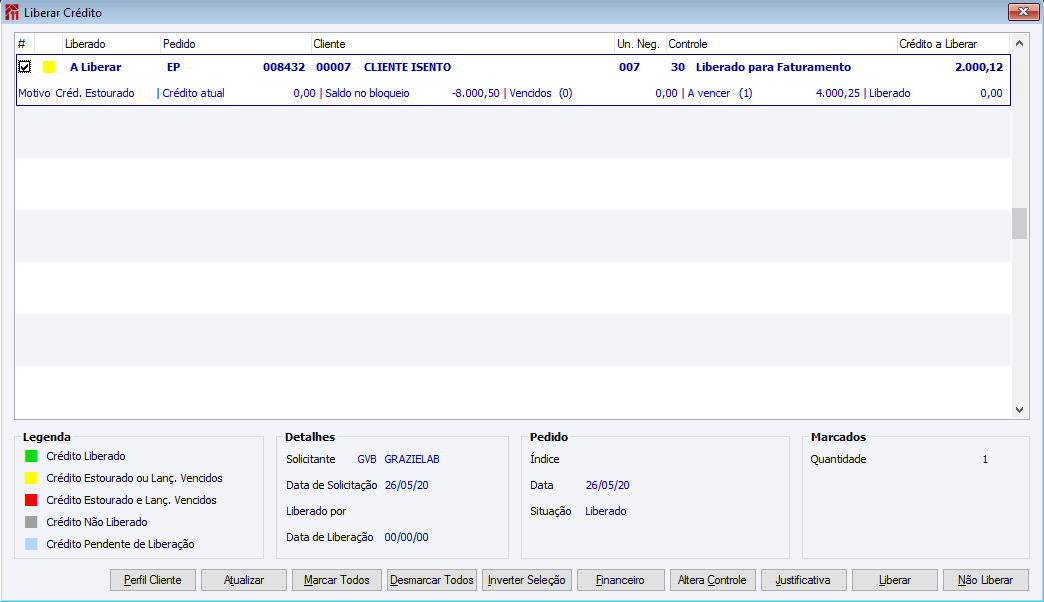This screenshot has width=1044, height=602.
Task: Click the light blue pending legend swatch
Action: (31, 544)
